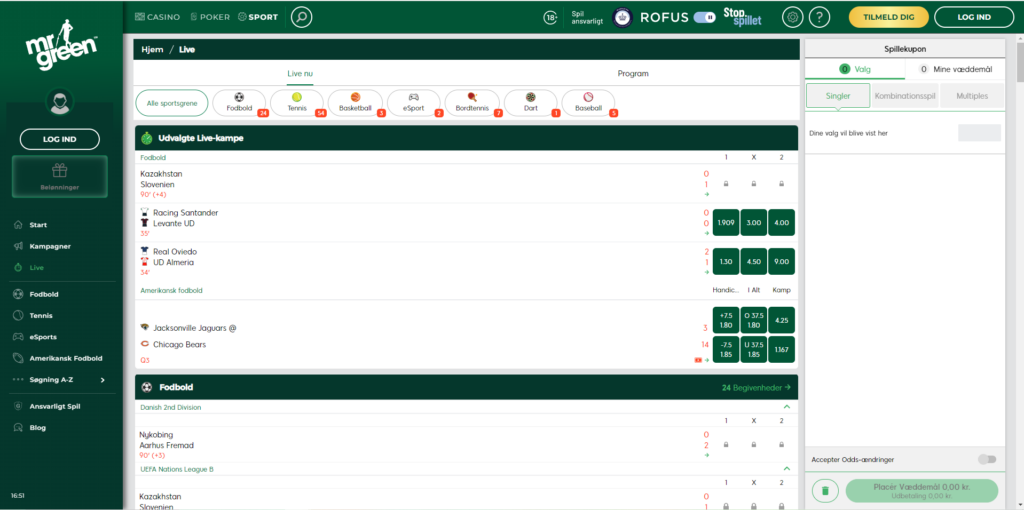Click Placér Væddemål button
Image resolution: width=1024 pixels, height=510 pixels.
click(x=921, y=490)
